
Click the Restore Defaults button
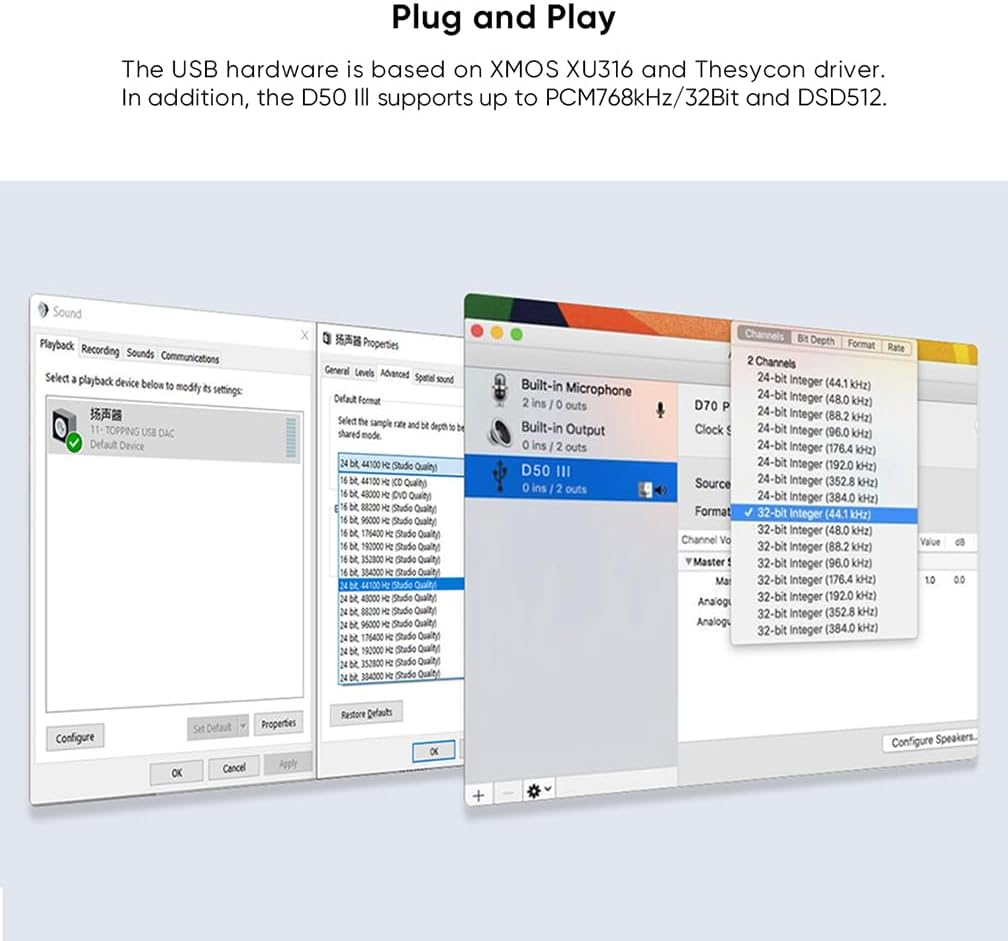coord(366,714)
